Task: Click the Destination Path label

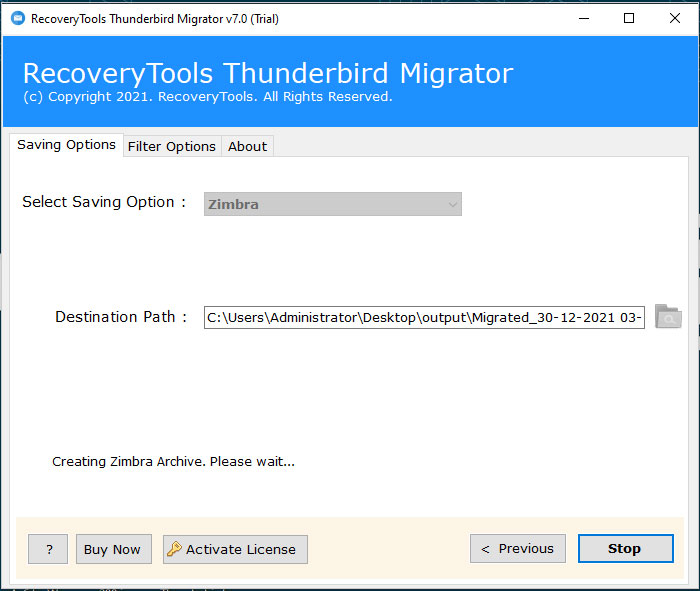Action: pos(121,317)
